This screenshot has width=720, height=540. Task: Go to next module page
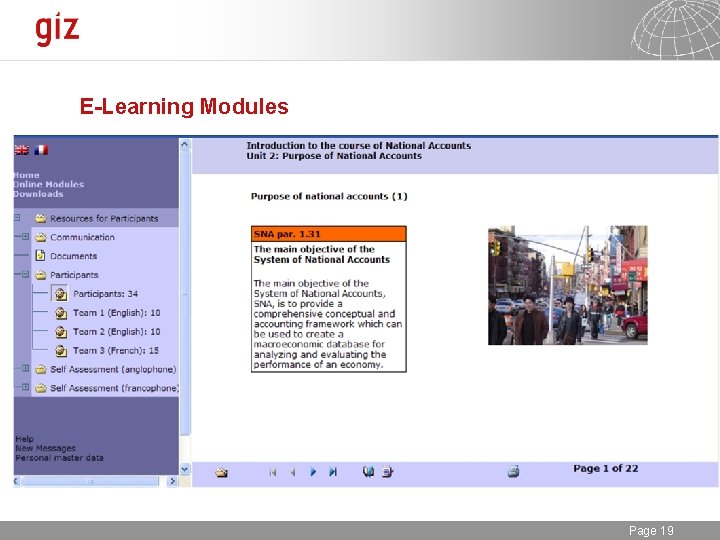tap(313, 472)
